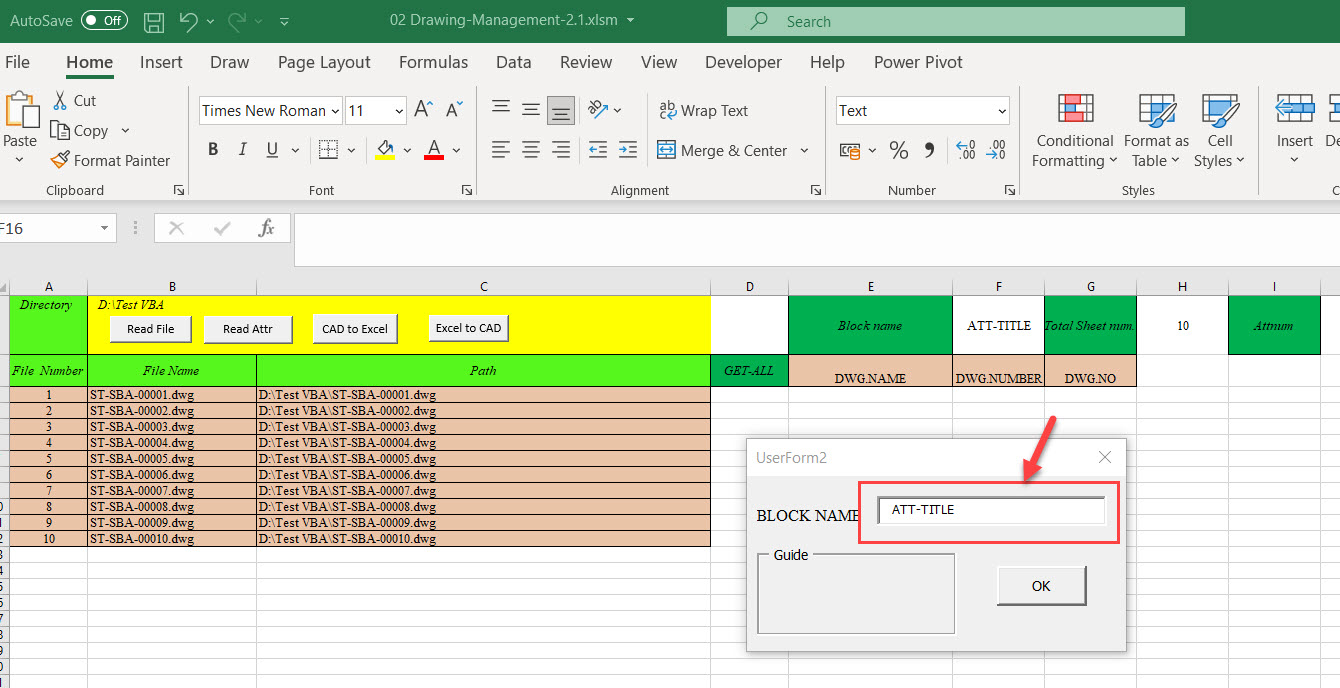Open Conditional Formatting options
This screenshot has width=1340, height=688.
click(1074, 130)
